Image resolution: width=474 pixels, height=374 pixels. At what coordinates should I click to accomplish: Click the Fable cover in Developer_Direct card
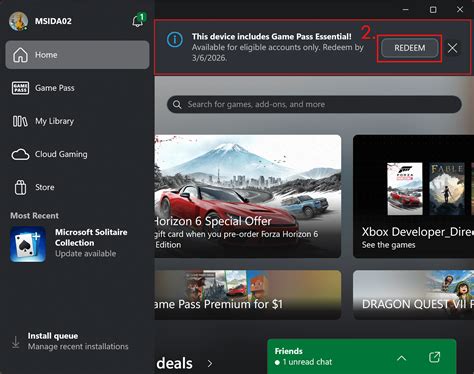click(x=447, y=189)
